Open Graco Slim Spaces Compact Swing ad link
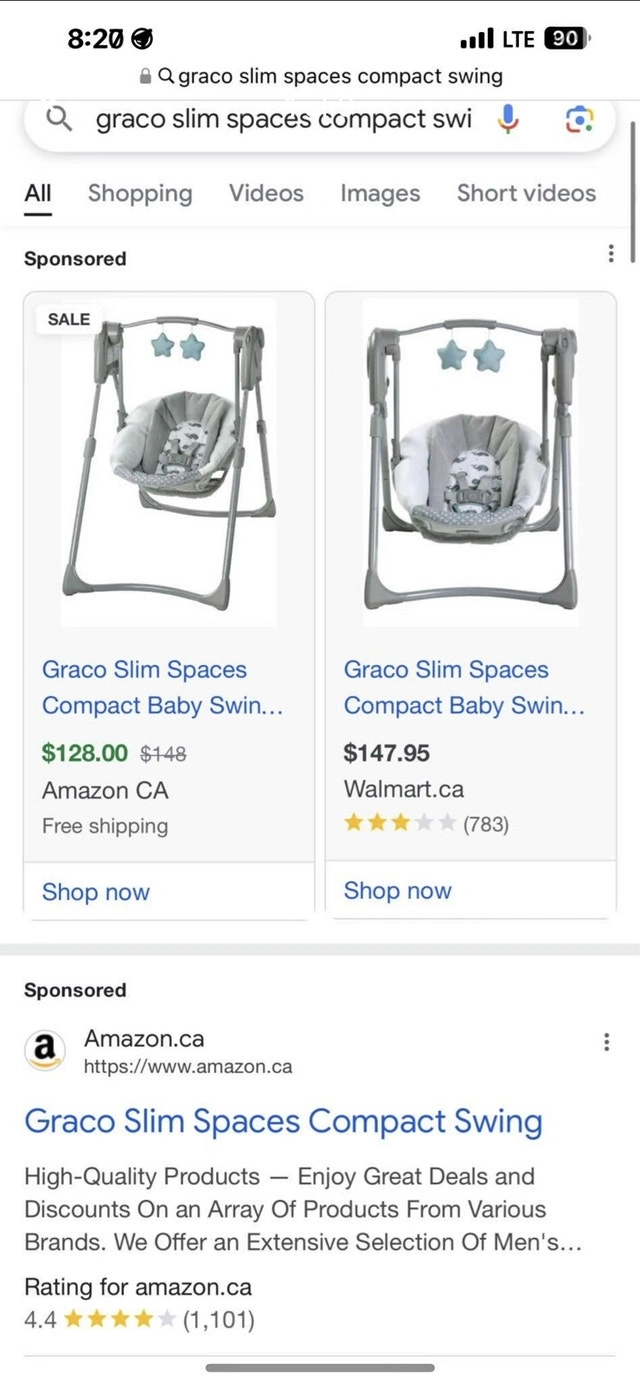This screenshot has height=1384, width=640. pos(283,1121)
